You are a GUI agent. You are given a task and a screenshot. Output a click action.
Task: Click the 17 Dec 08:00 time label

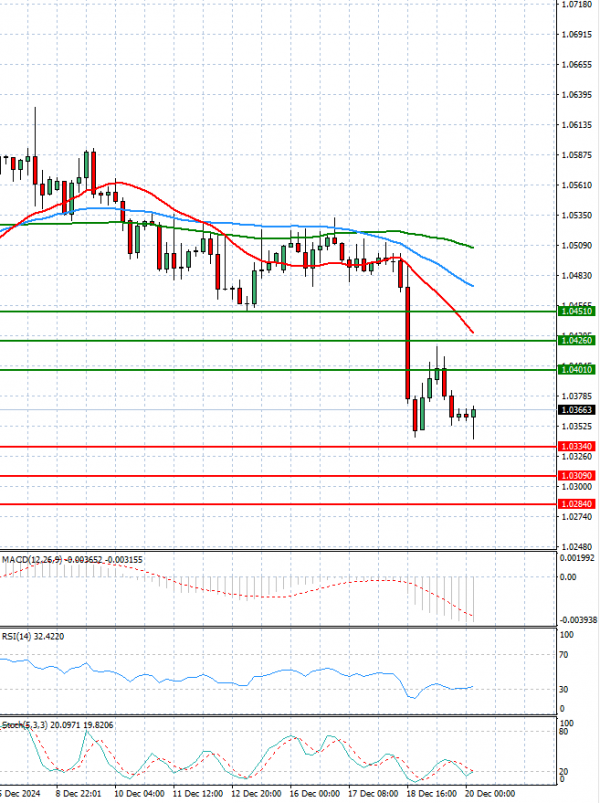[x=373, y=794]
